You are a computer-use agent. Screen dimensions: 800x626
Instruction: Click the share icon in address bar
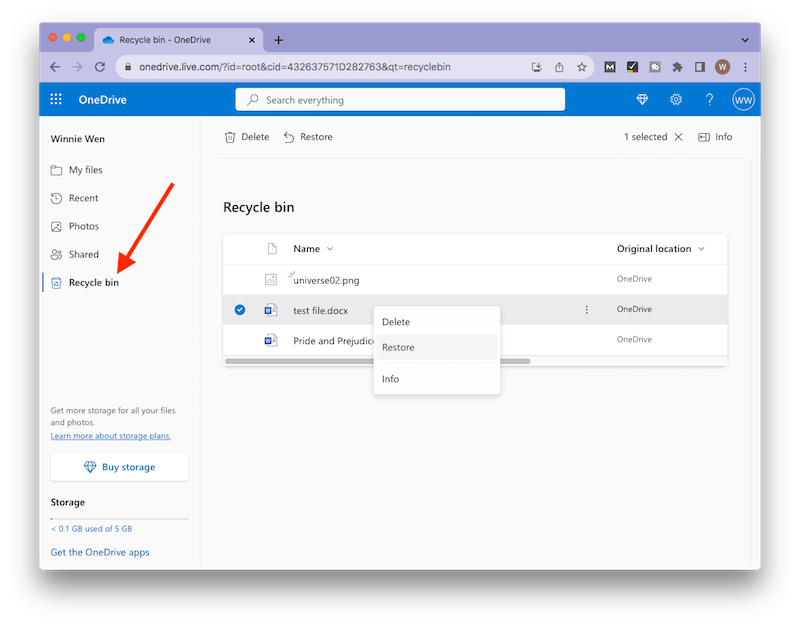[559, 67]
